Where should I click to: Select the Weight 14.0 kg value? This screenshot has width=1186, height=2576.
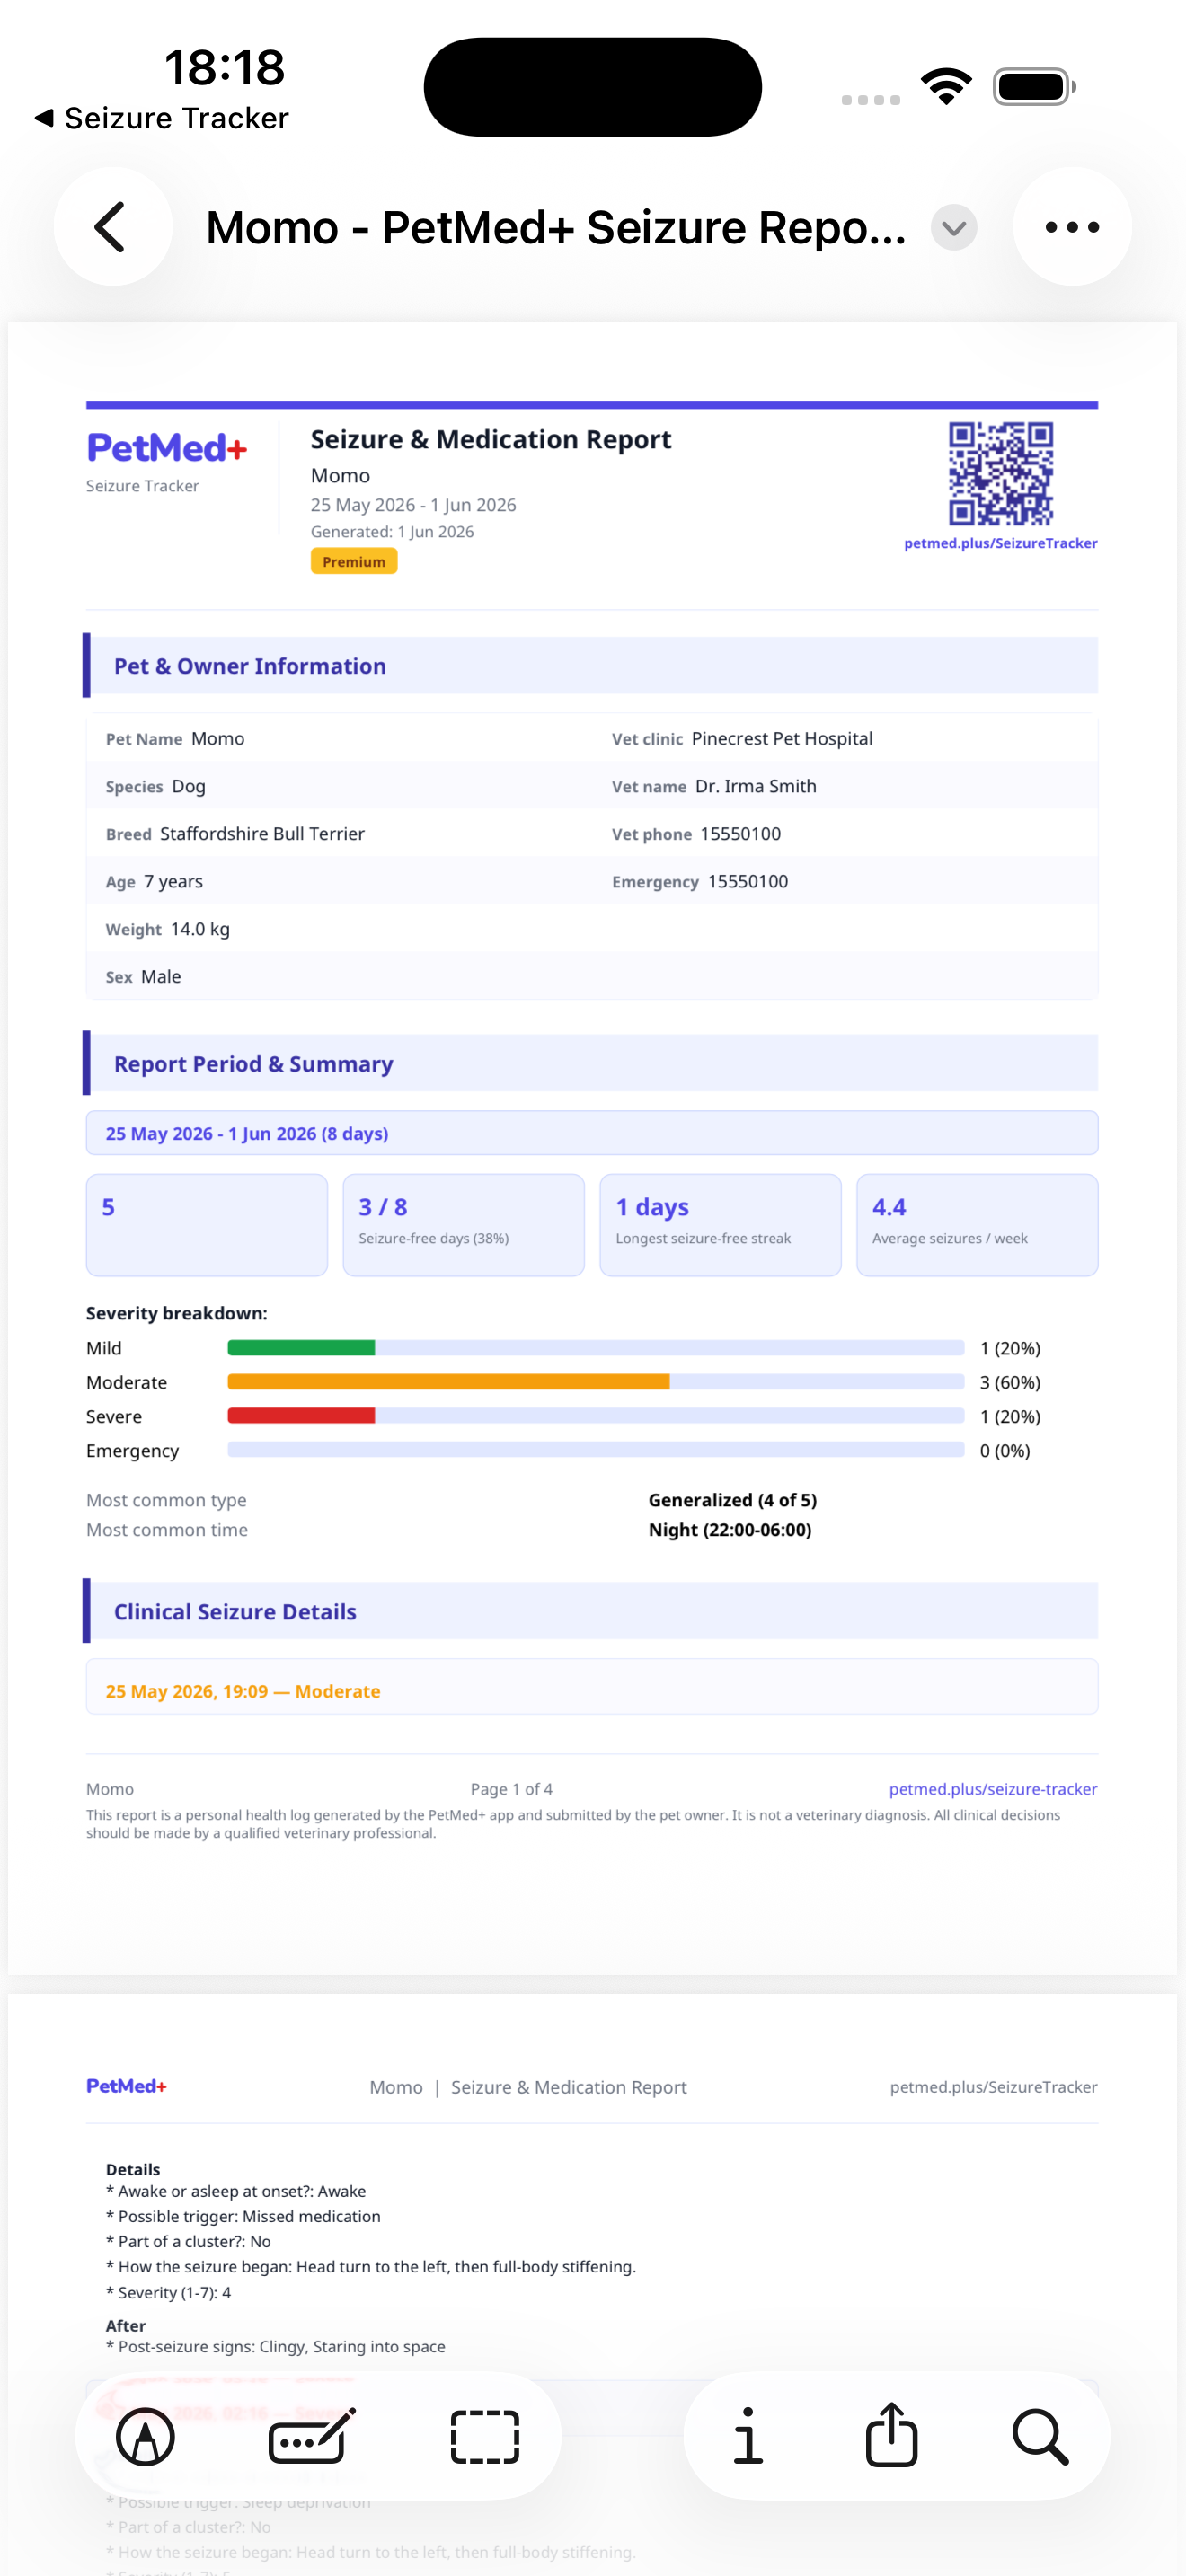[x=200, y=929]
